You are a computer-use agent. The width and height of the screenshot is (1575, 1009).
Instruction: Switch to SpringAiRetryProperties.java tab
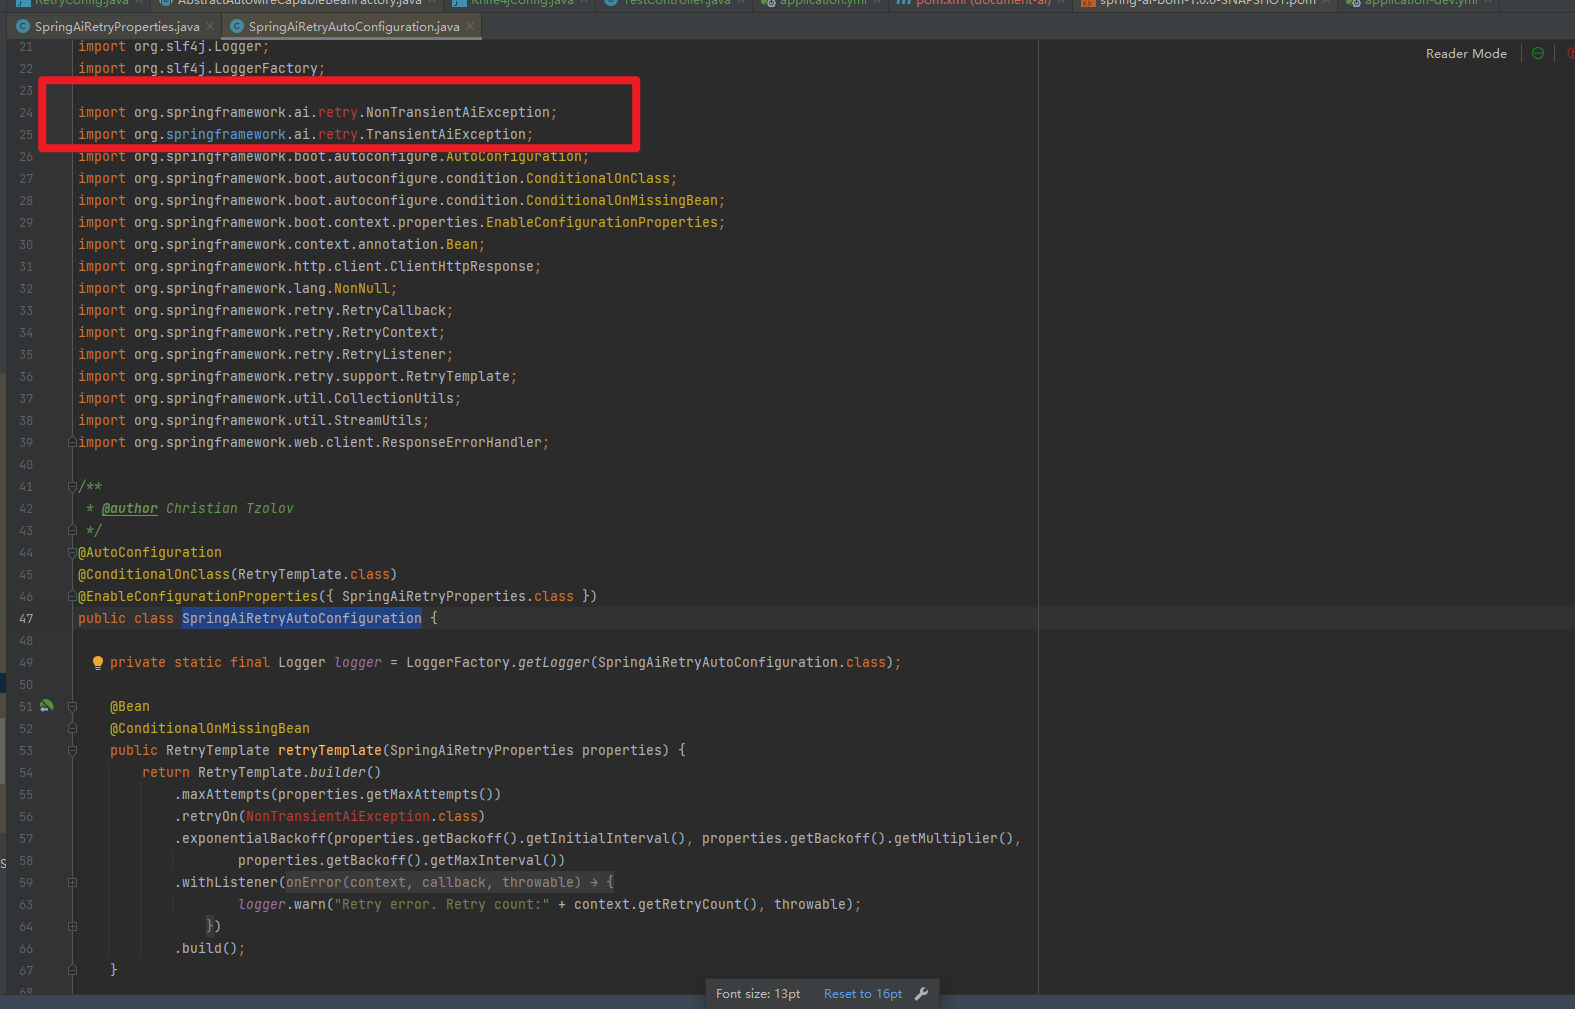117,27
